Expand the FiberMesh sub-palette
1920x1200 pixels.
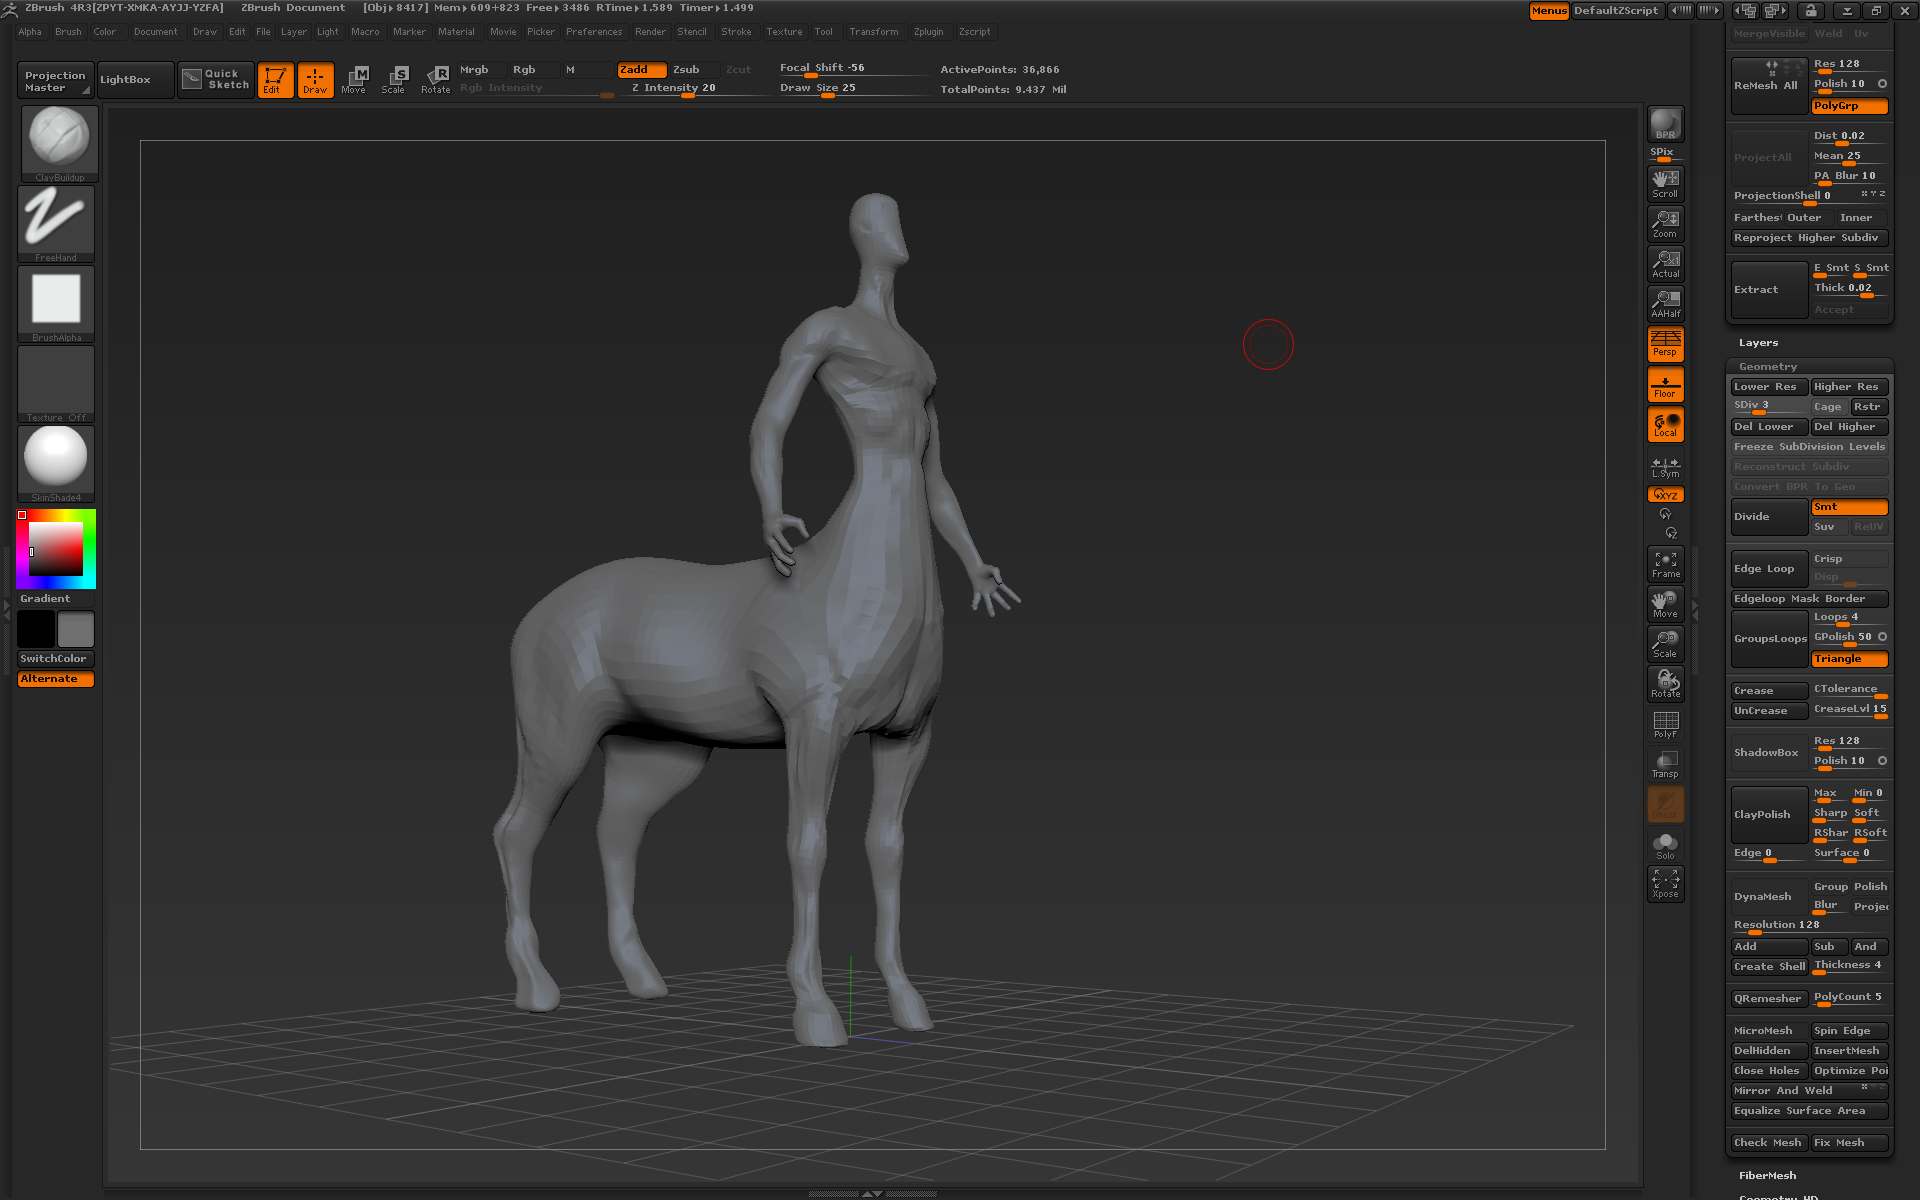click(1767, 1176)
